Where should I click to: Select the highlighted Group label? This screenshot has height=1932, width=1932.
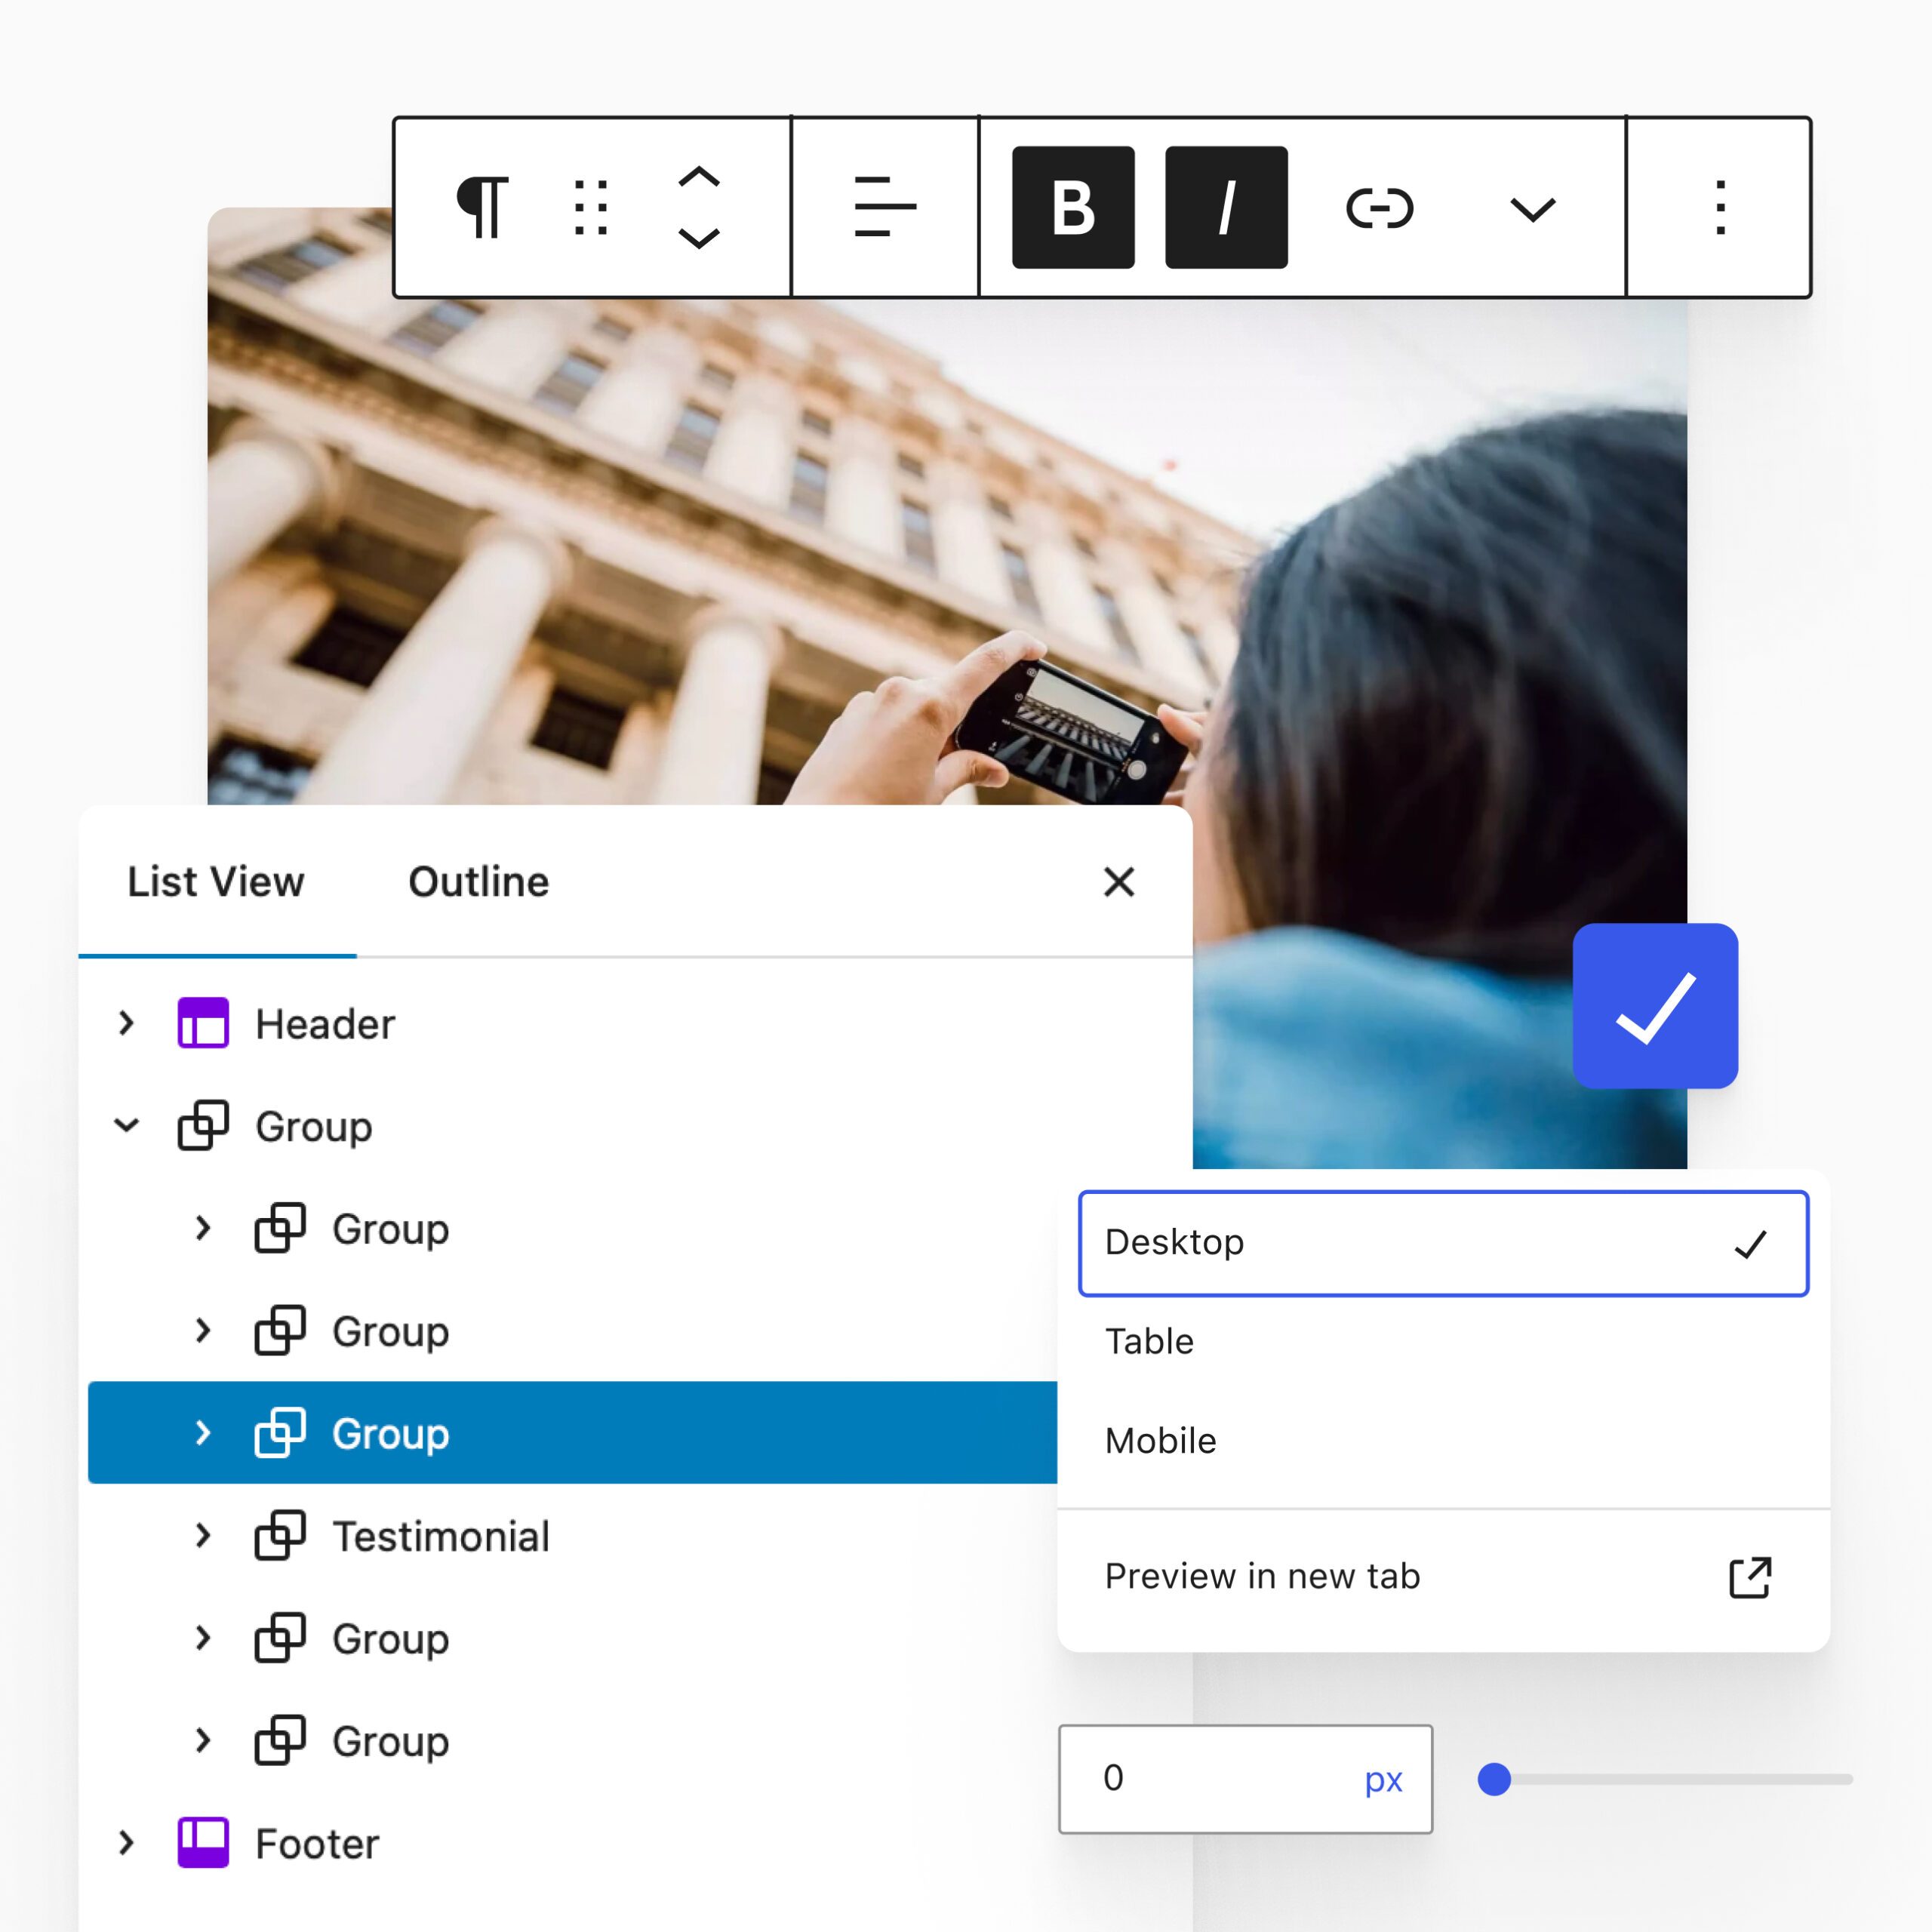391,1434
